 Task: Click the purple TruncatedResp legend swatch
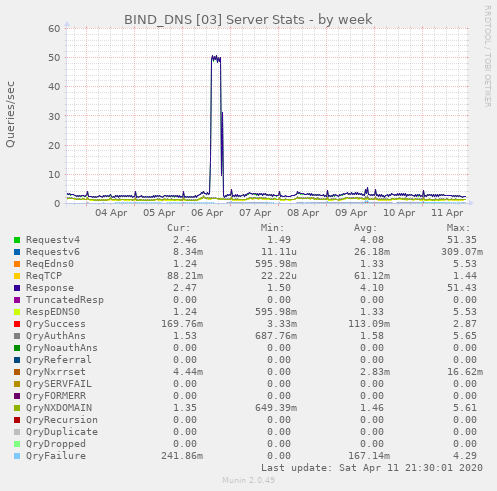(17, 300)
